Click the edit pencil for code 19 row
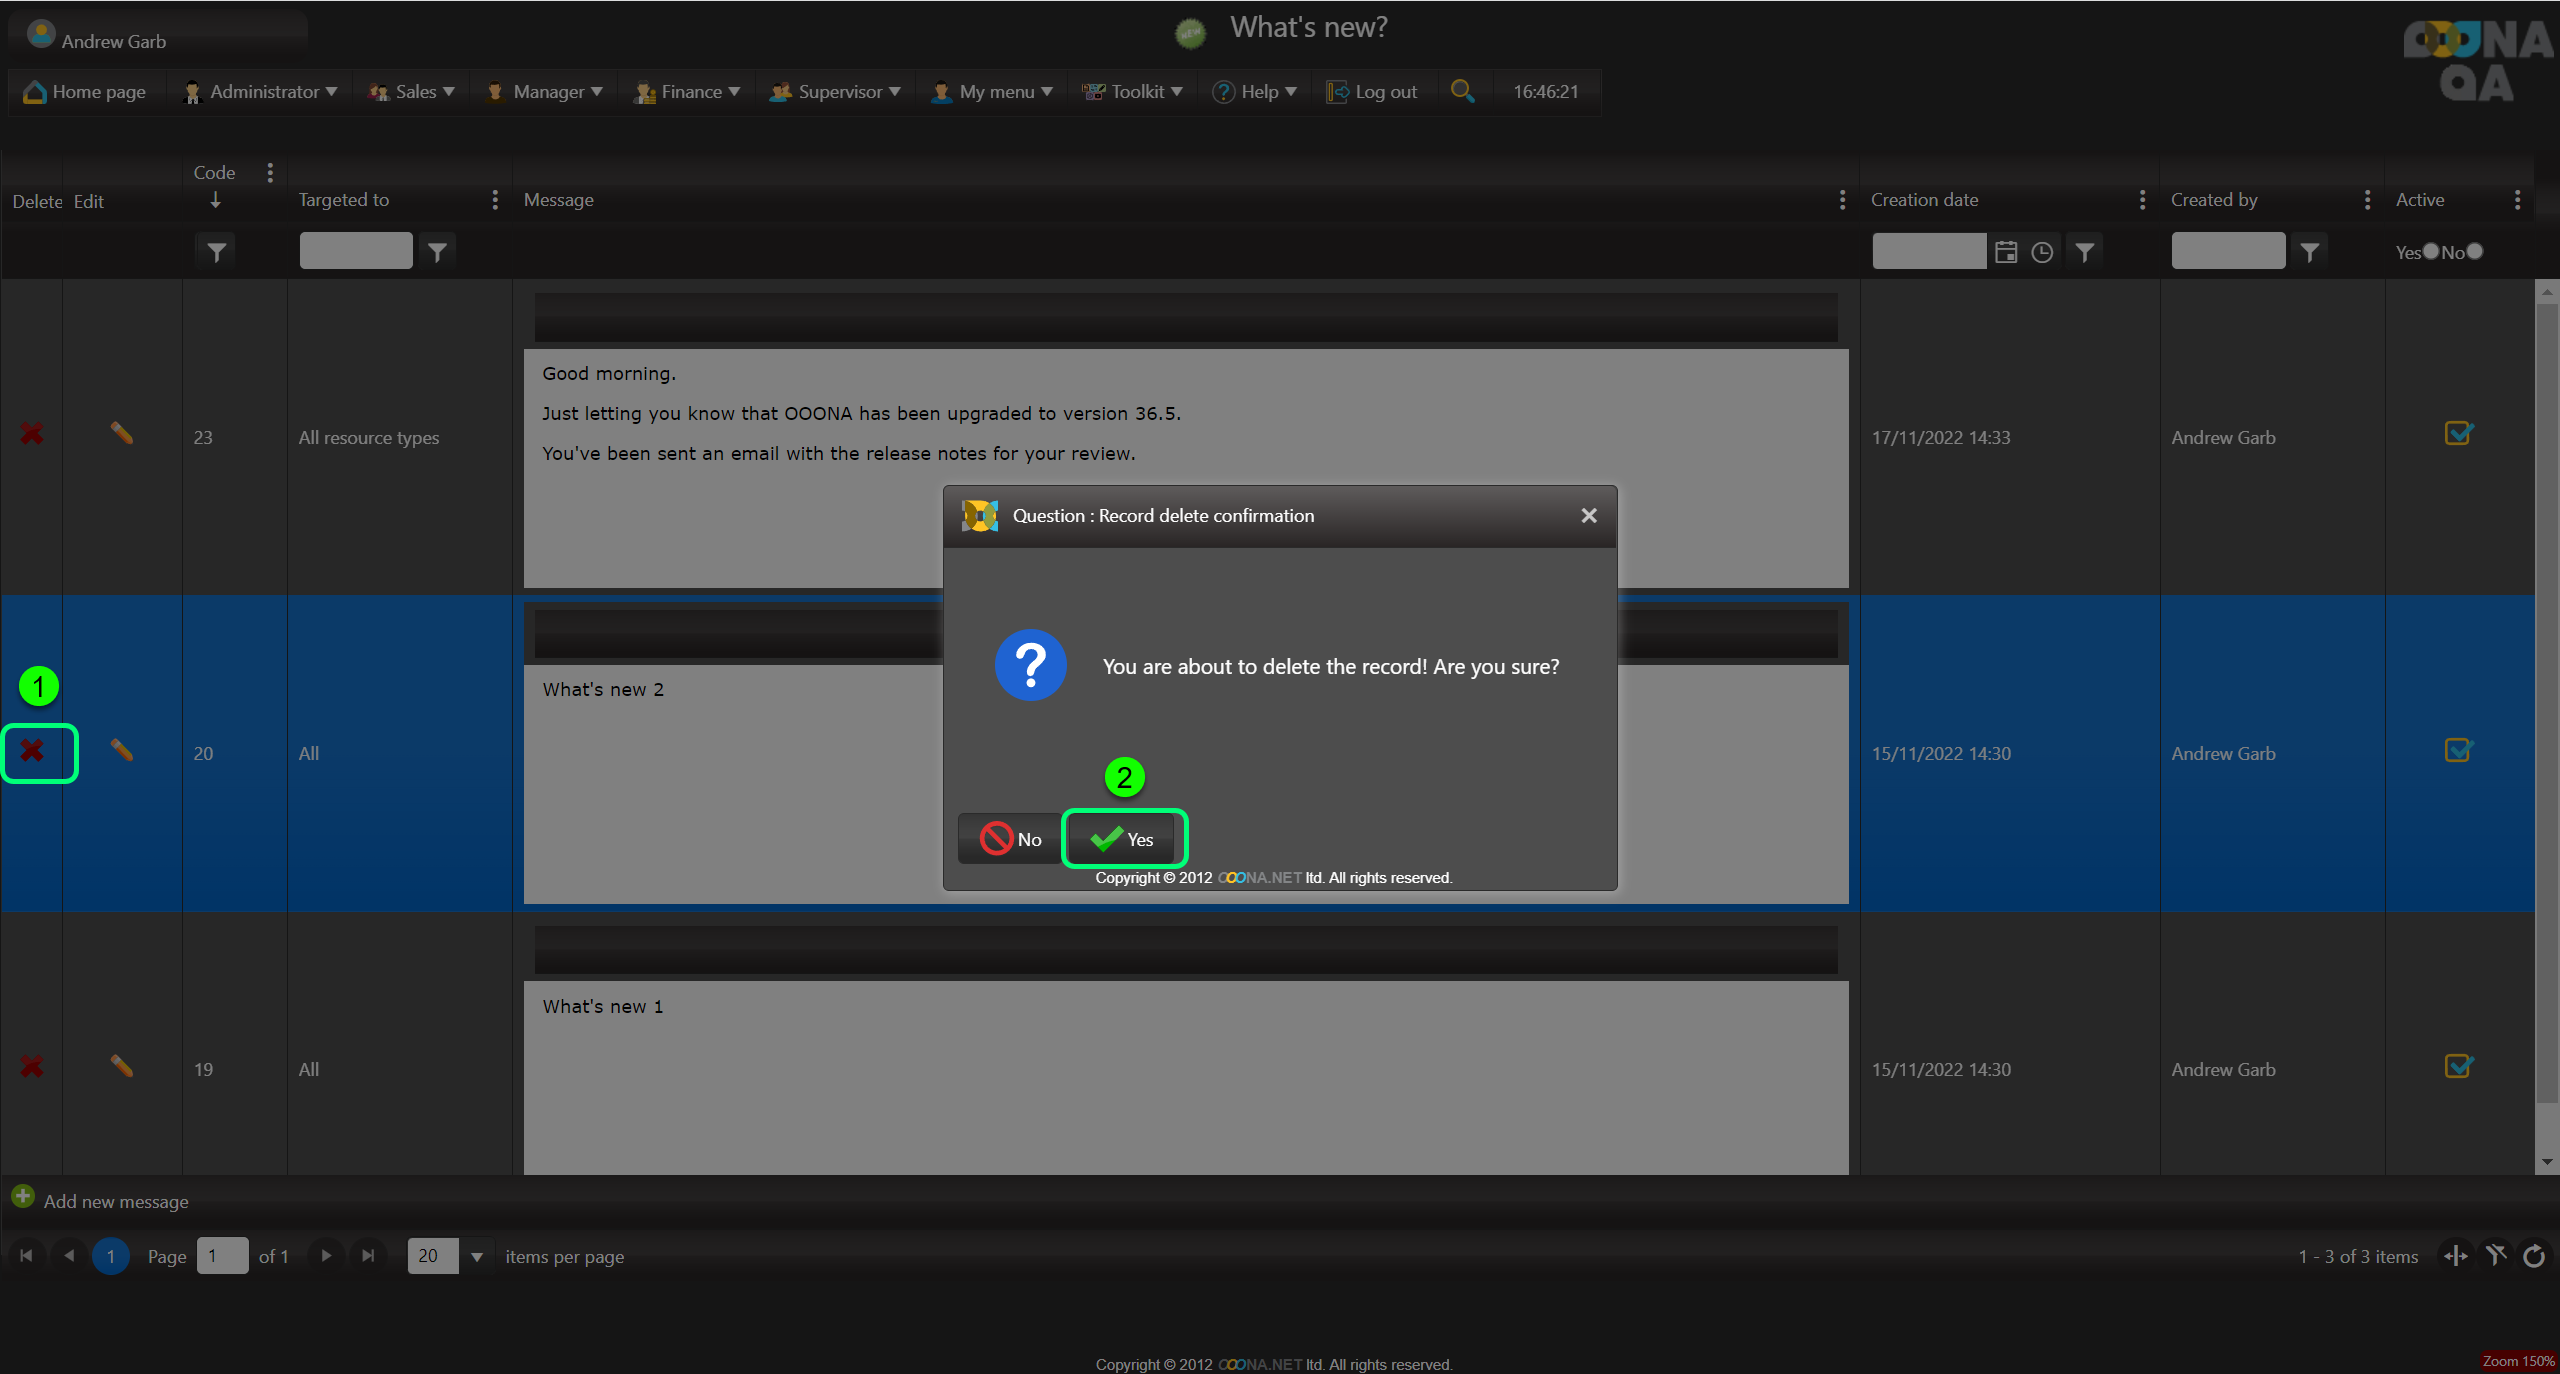Viewport: 2560px width, 1374px height. (121, 1066)
